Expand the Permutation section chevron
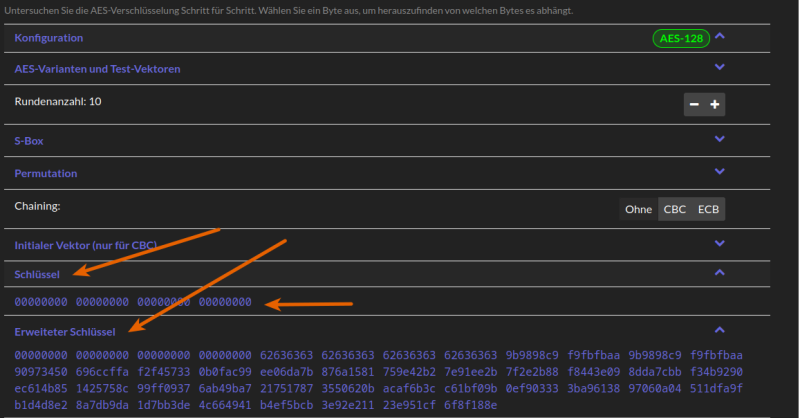 click(x=719, y=171)
